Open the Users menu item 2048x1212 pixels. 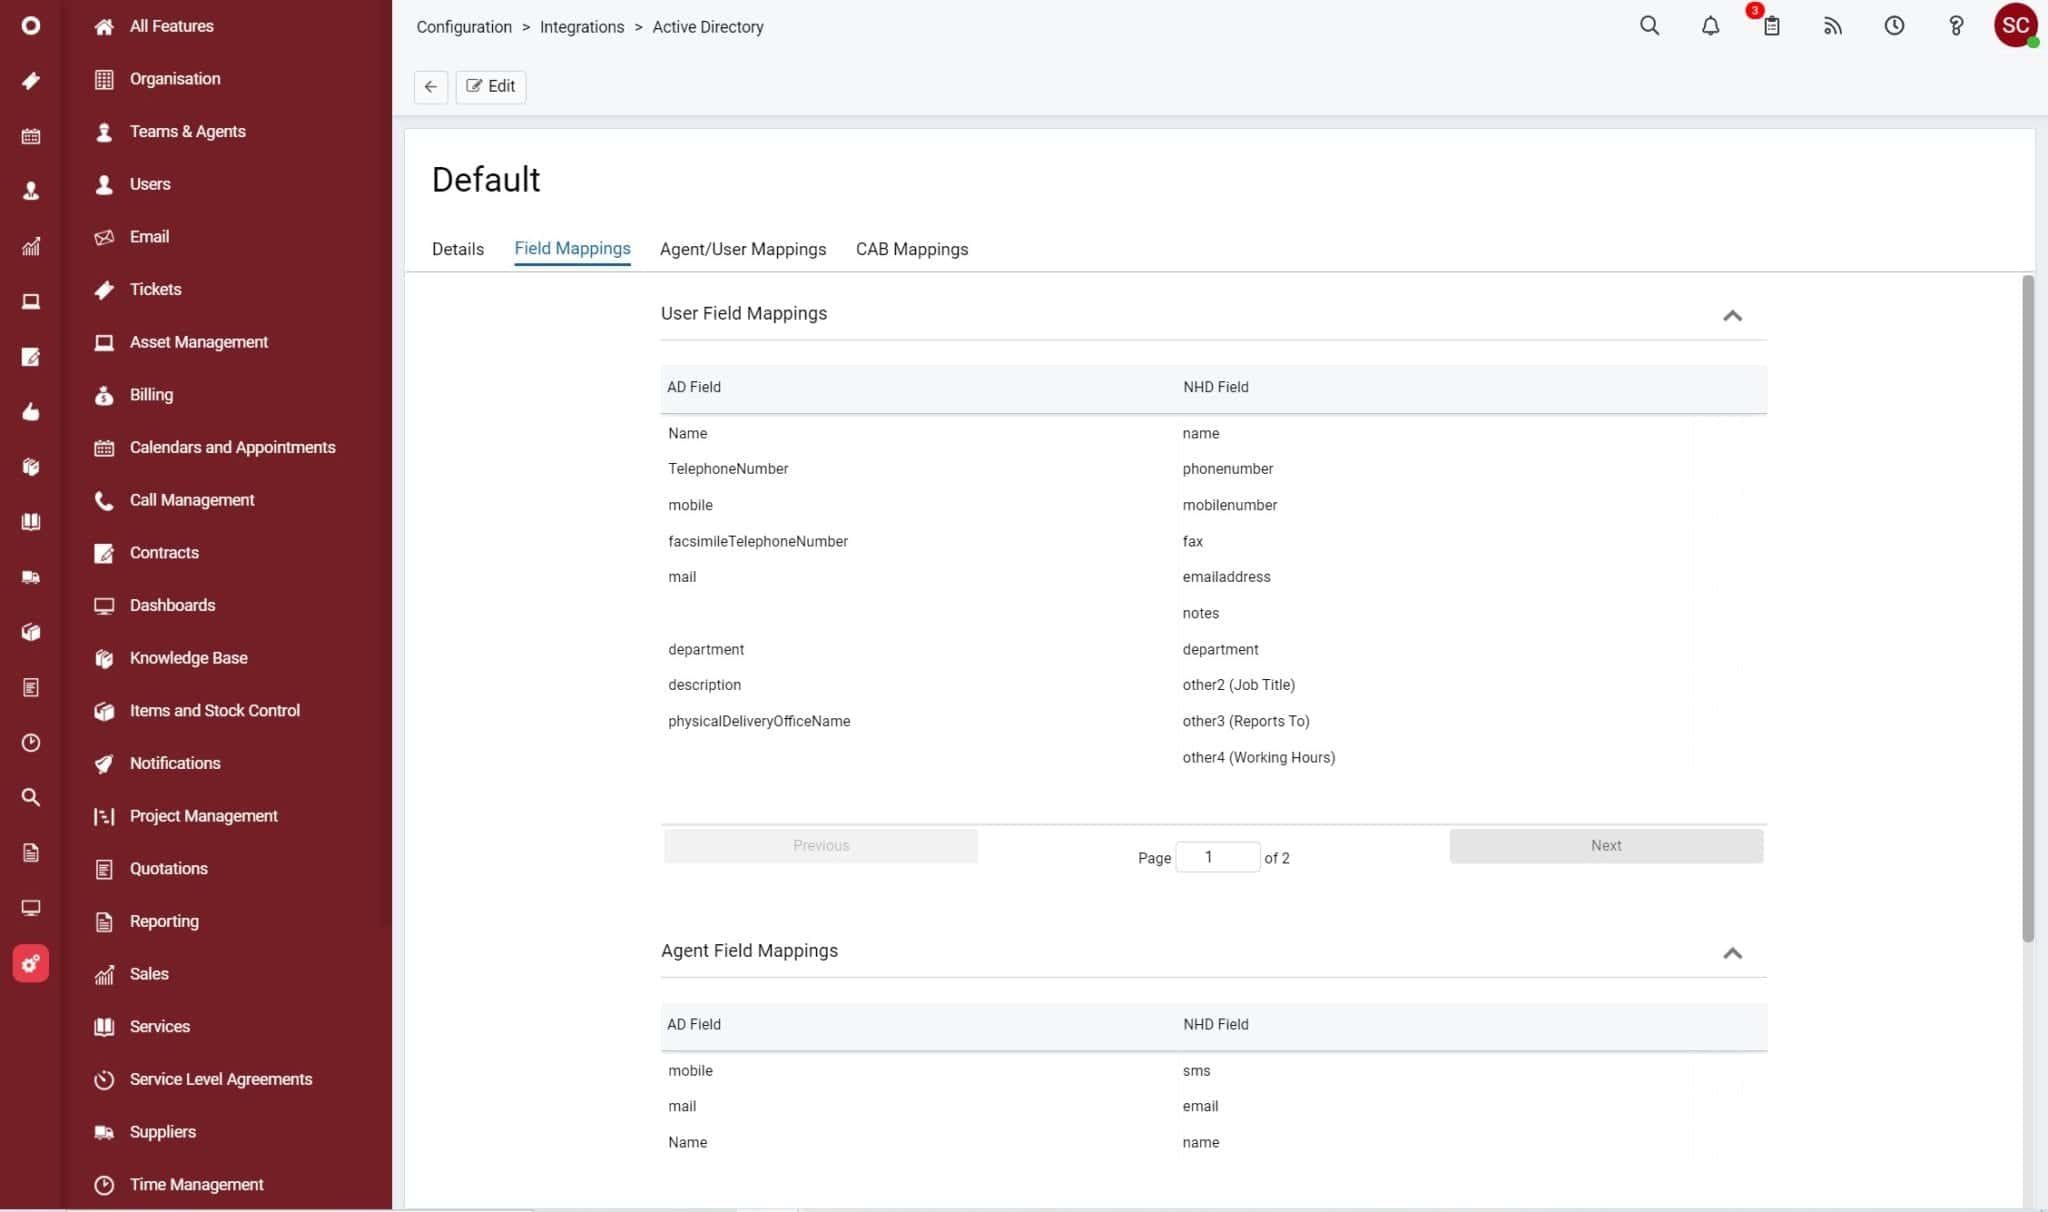tap(150, 184)
